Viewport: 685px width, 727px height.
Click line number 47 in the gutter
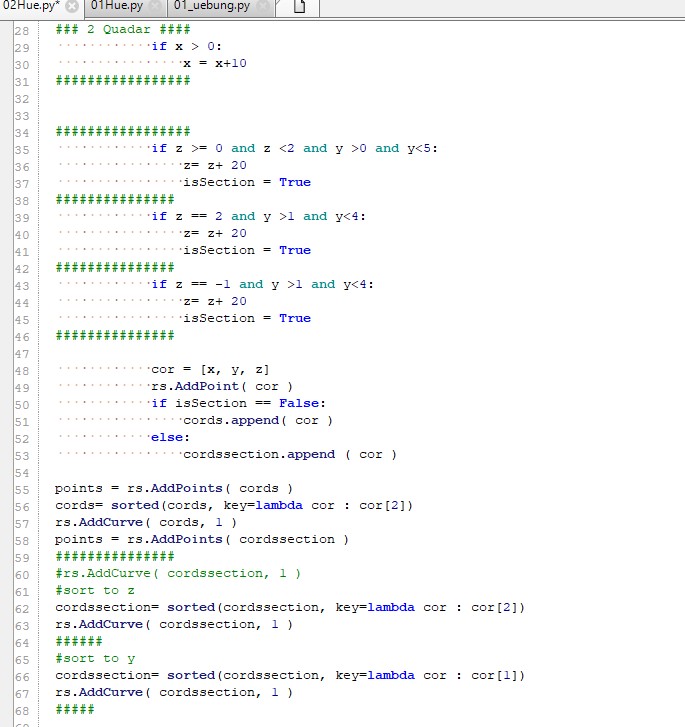(22, 354)
